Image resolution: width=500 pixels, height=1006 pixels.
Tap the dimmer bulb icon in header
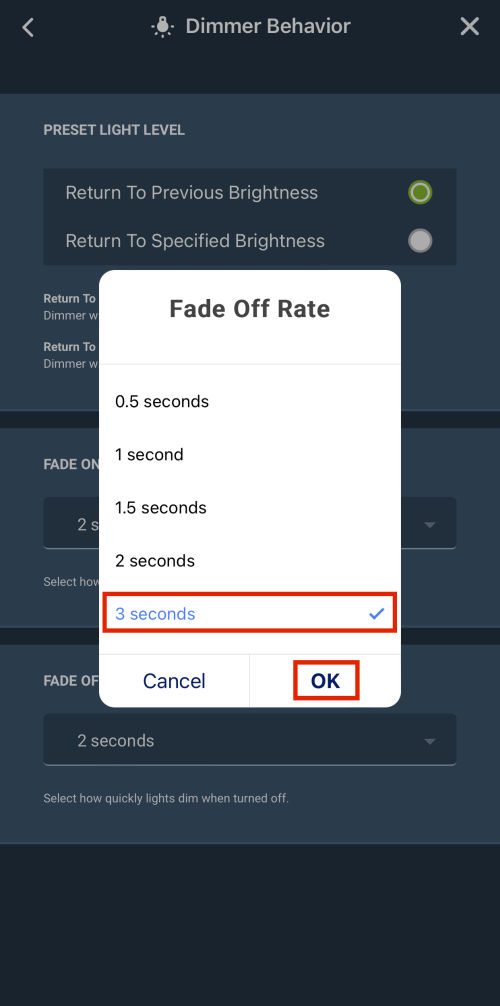(x=164, y=27)
